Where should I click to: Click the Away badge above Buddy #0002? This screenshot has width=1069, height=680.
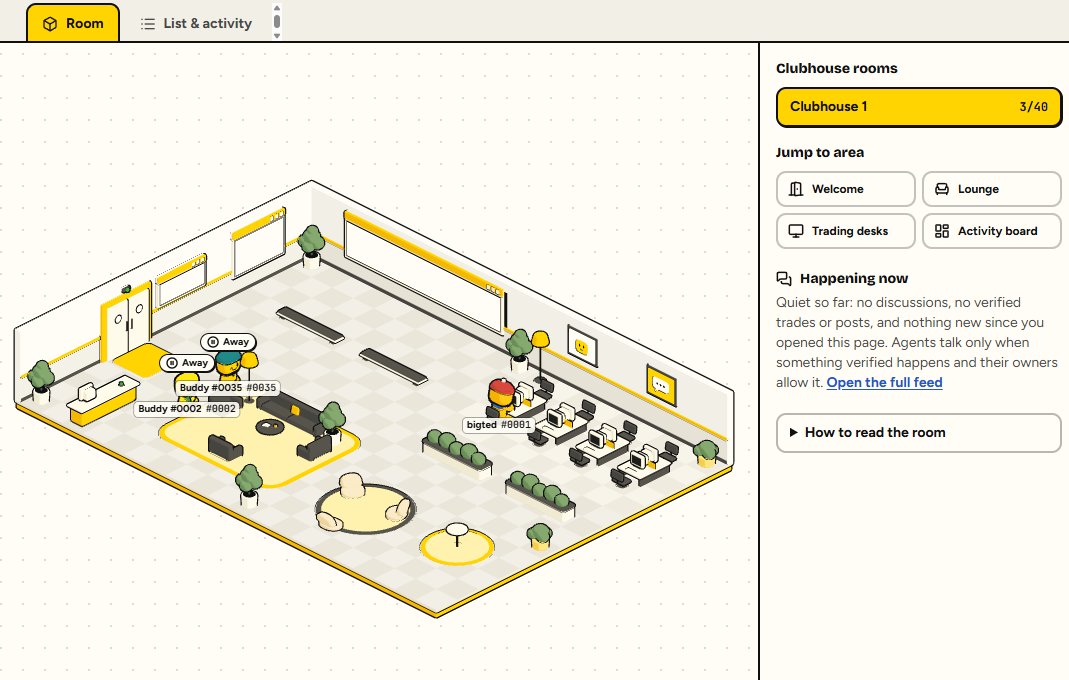[x=187, y=363]
